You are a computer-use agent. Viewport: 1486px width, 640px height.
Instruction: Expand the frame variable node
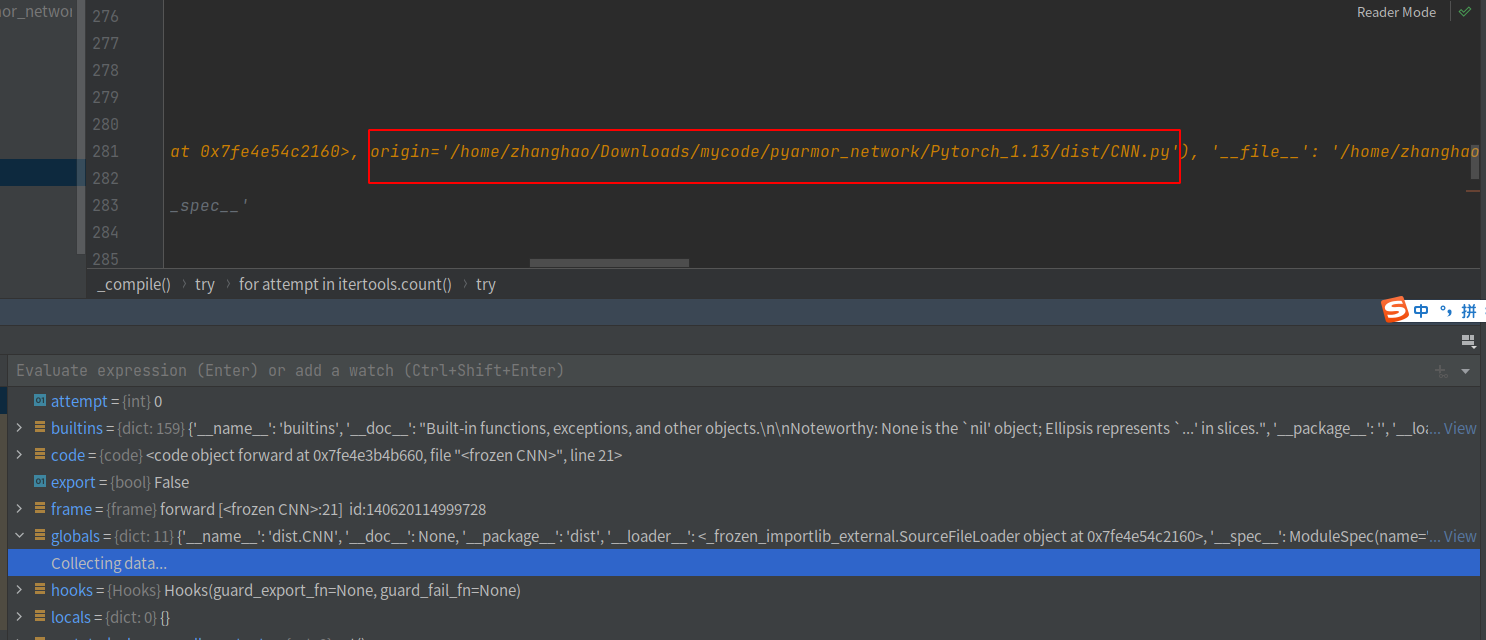tap(19, 509)
